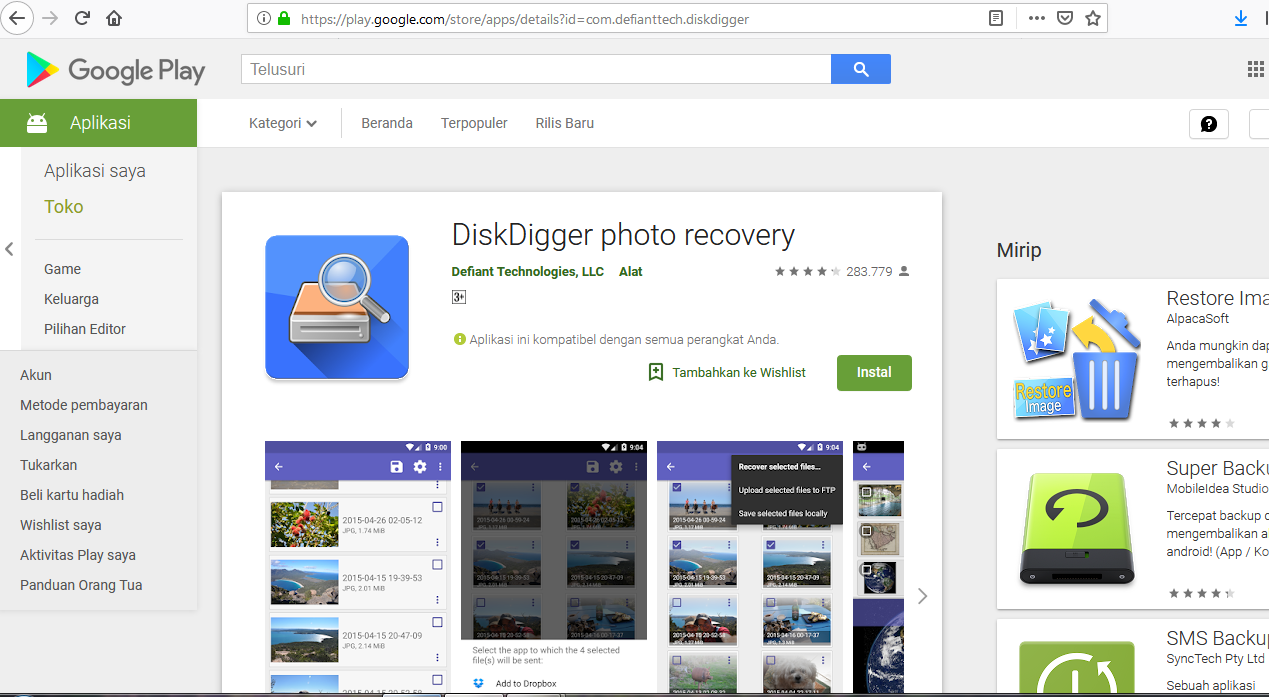Save page to Pocket icon
Screen dimensions: 1269x697
1065,18
